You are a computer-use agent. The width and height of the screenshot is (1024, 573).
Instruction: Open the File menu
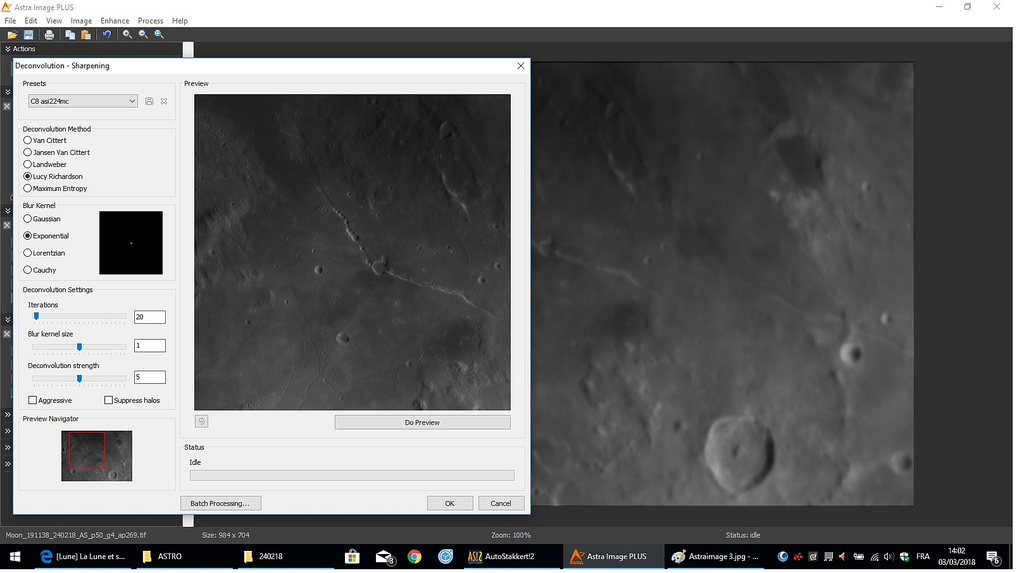[10, 21]
